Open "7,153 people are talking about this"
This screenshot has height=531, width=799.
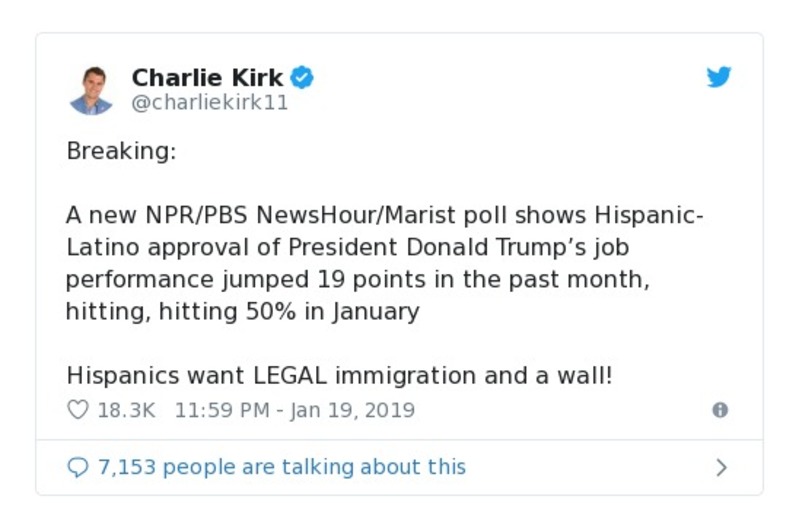tap(281, 467)
